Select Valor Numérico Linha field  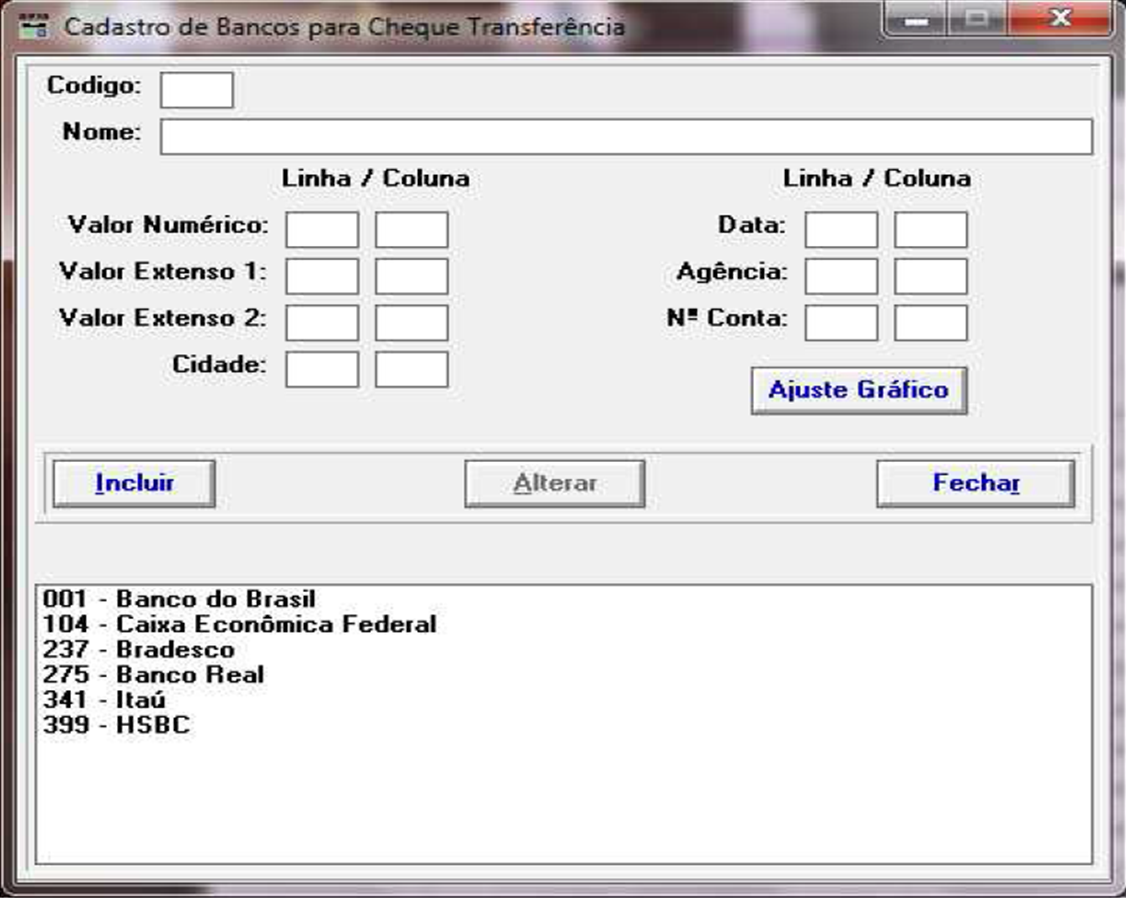[x=322, y=230]
